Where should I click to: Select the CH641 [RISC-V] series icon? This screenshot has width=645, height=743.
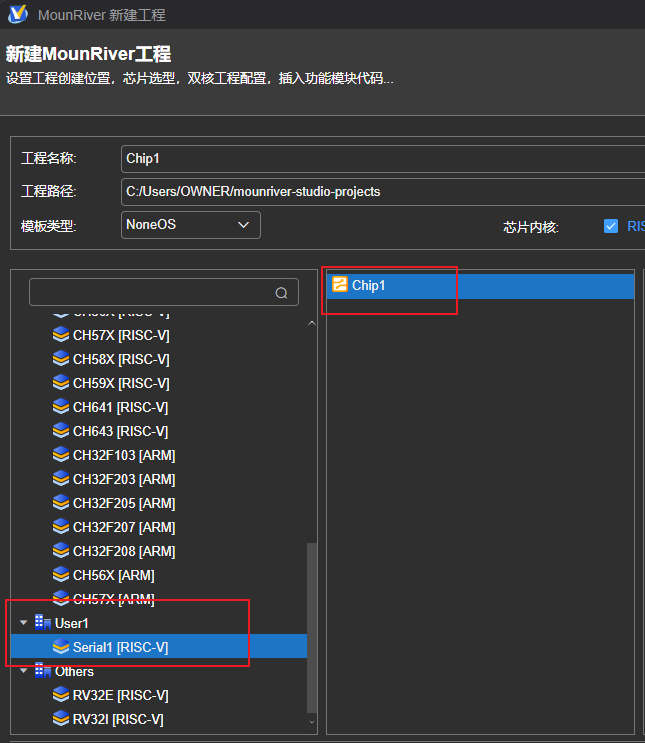[61, 407]
